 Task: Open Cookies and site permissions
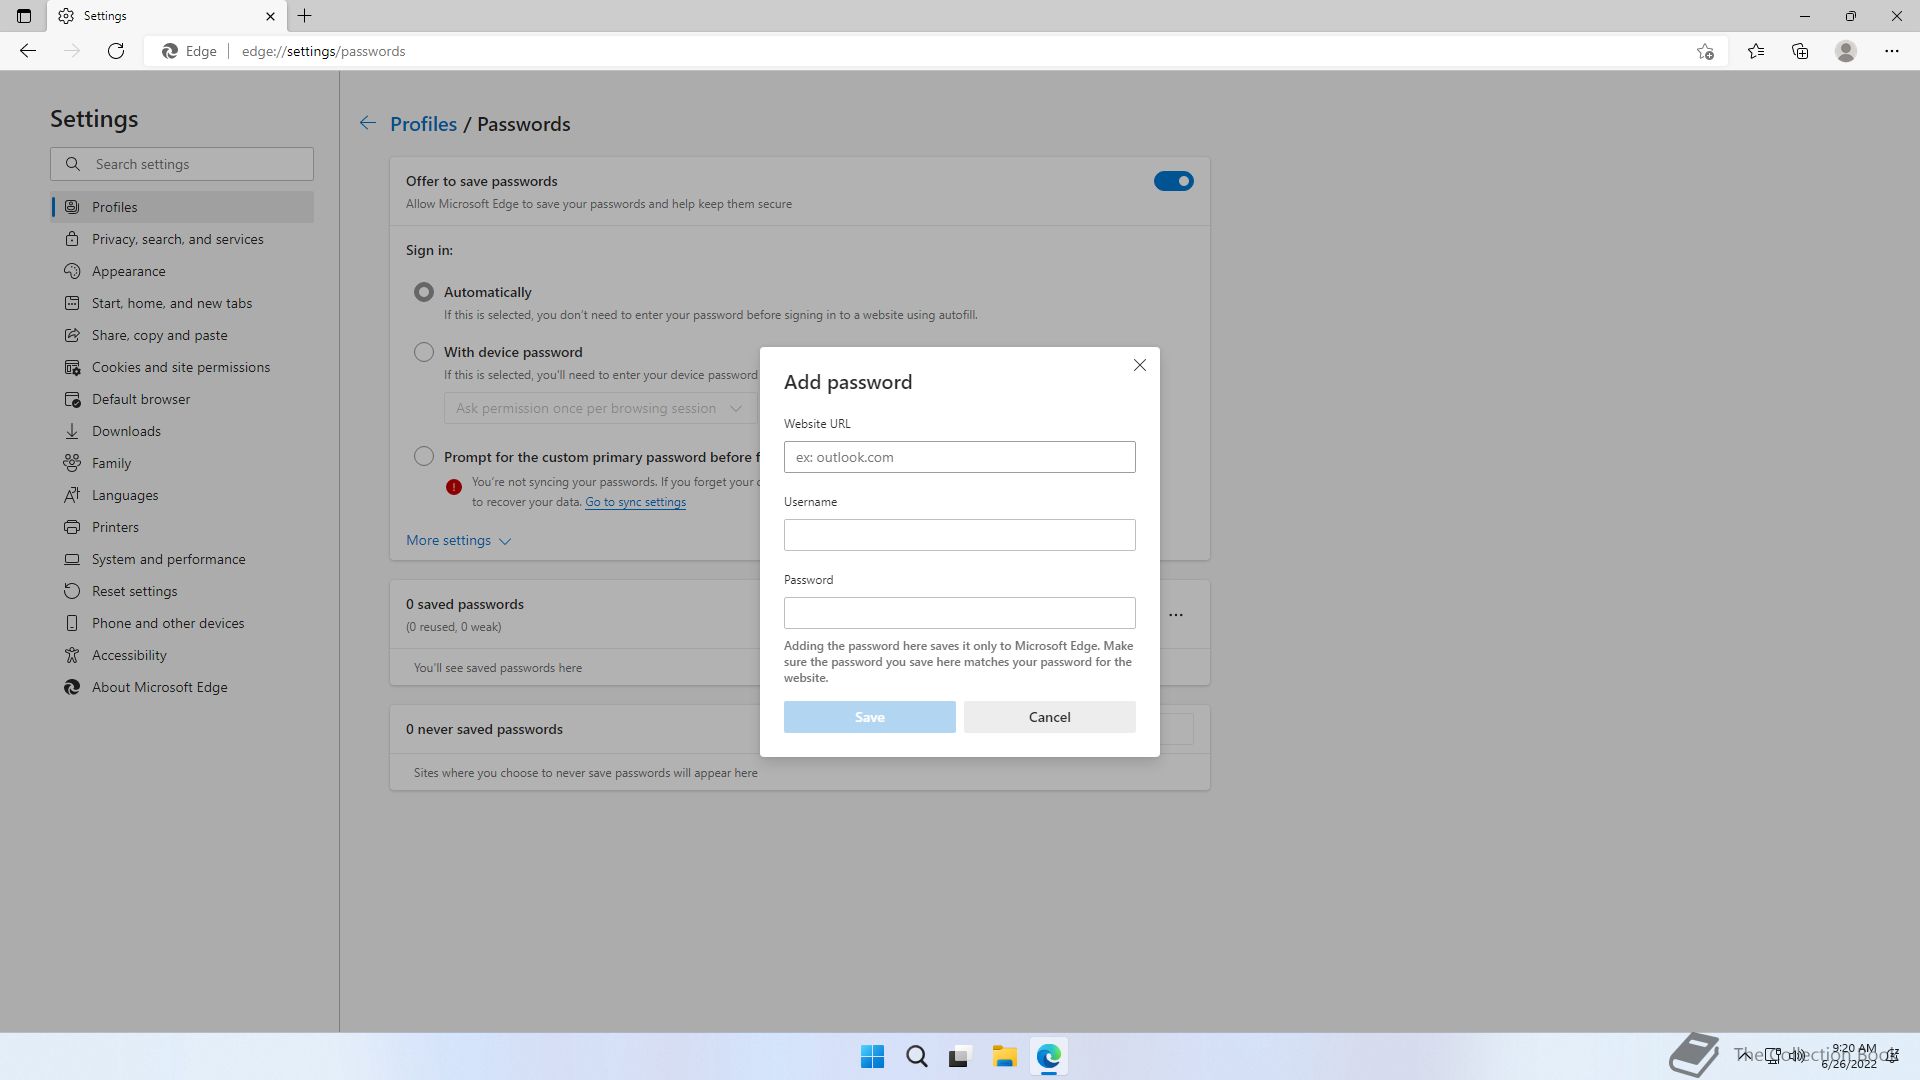click(x=182, y=367)
